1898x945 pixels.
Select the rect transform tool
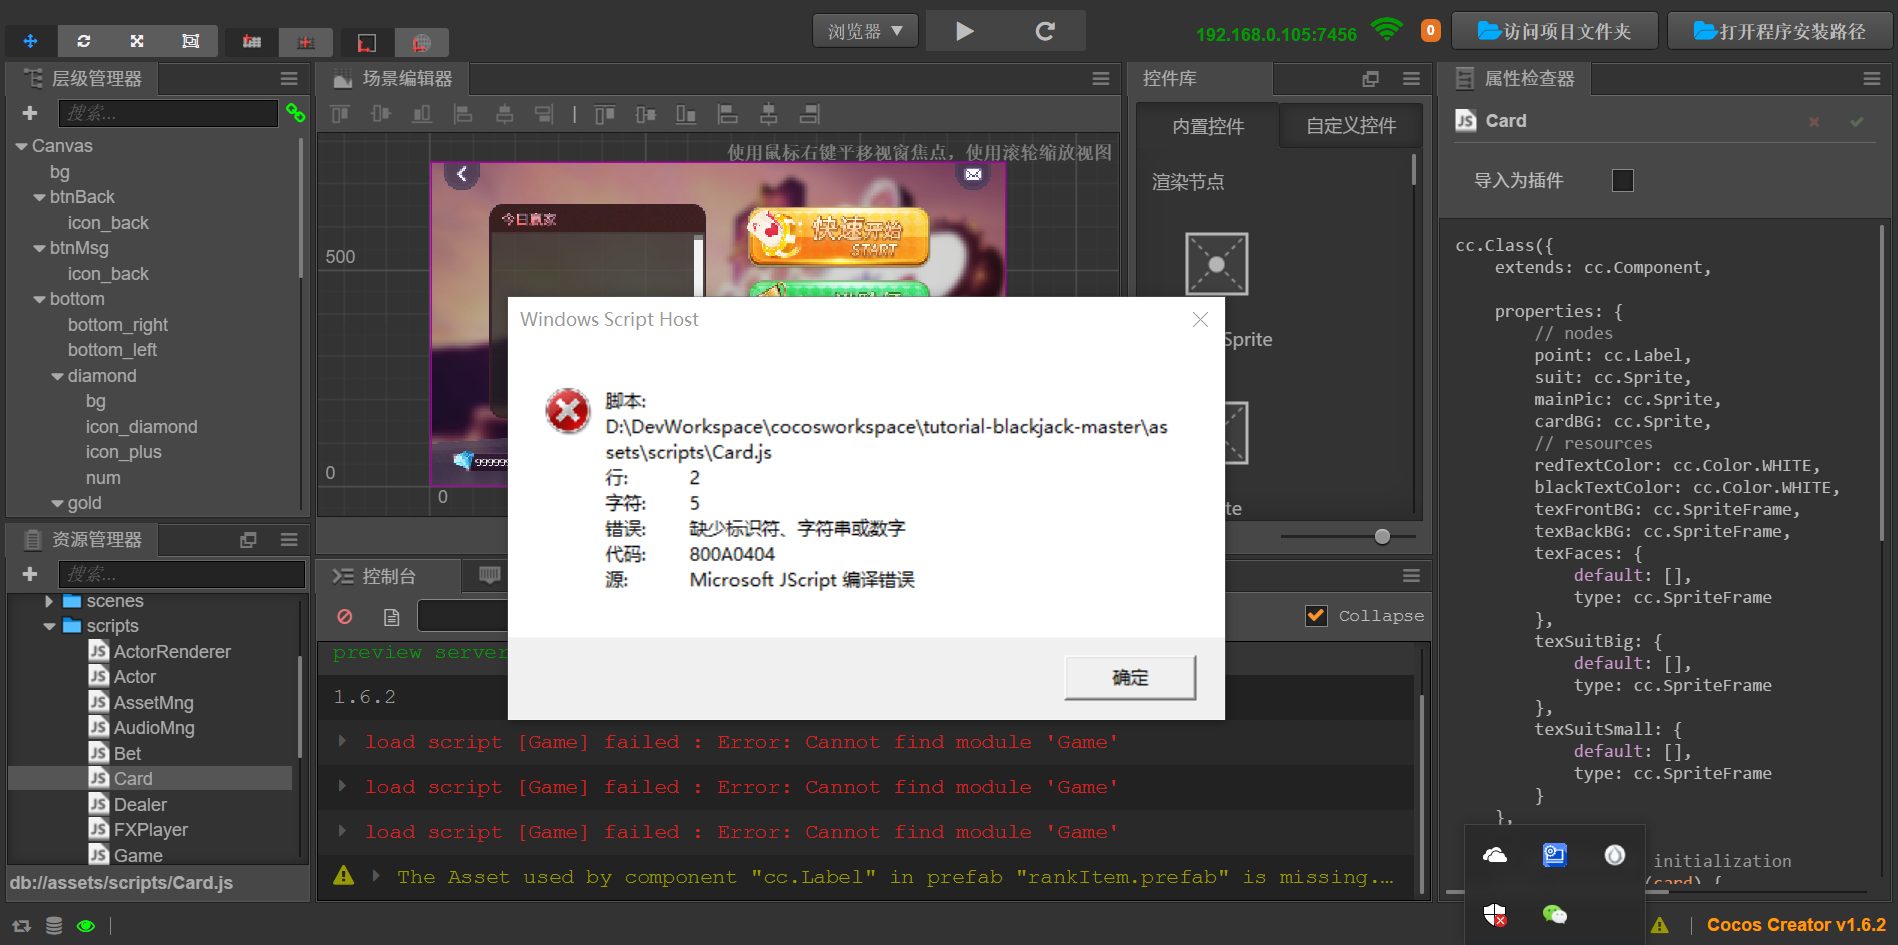point(190,41)
